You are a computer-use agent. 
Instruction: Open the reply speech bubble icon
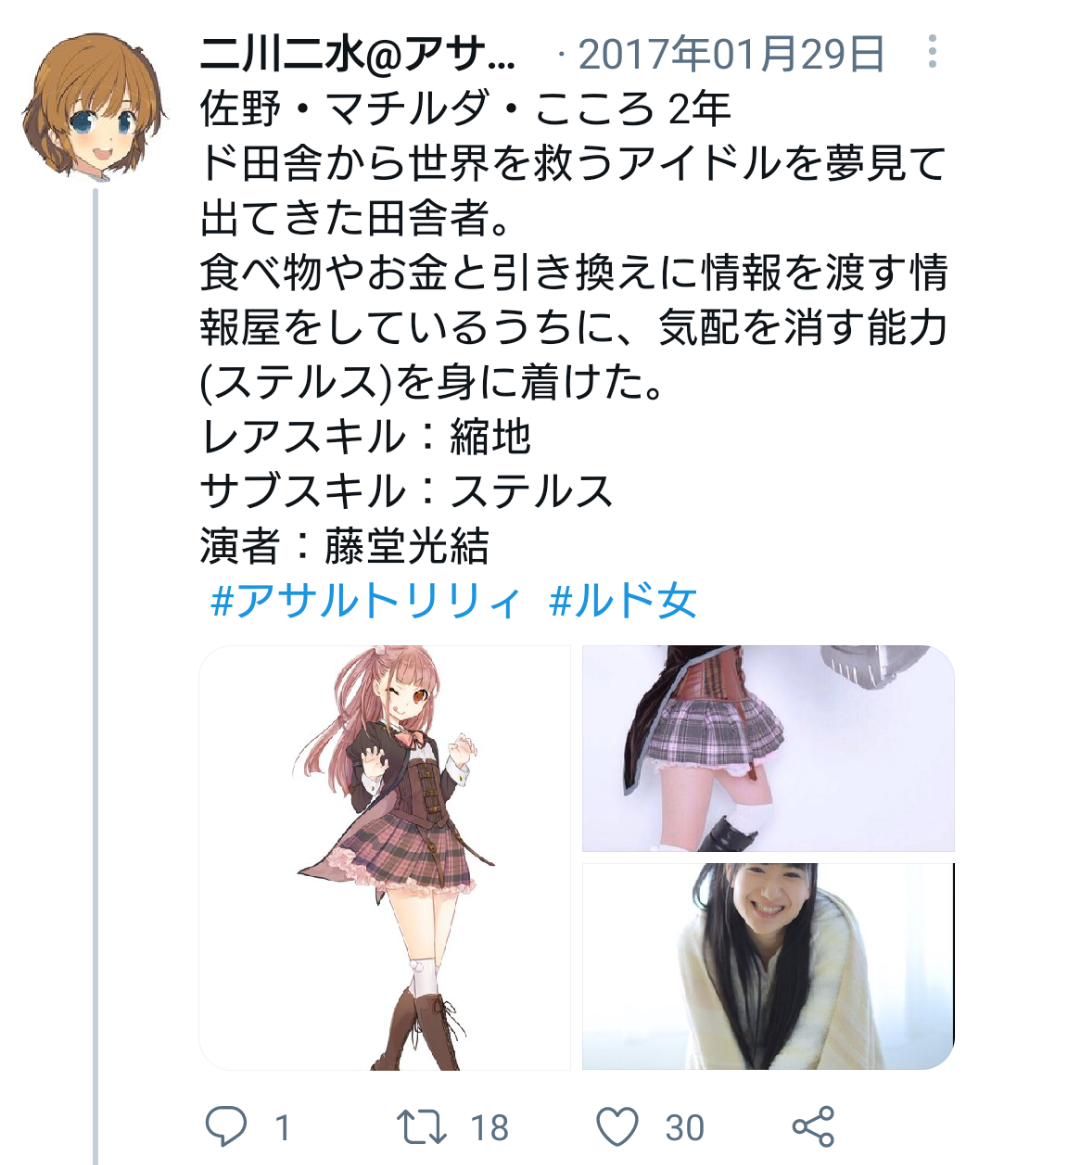point(226,1126)
